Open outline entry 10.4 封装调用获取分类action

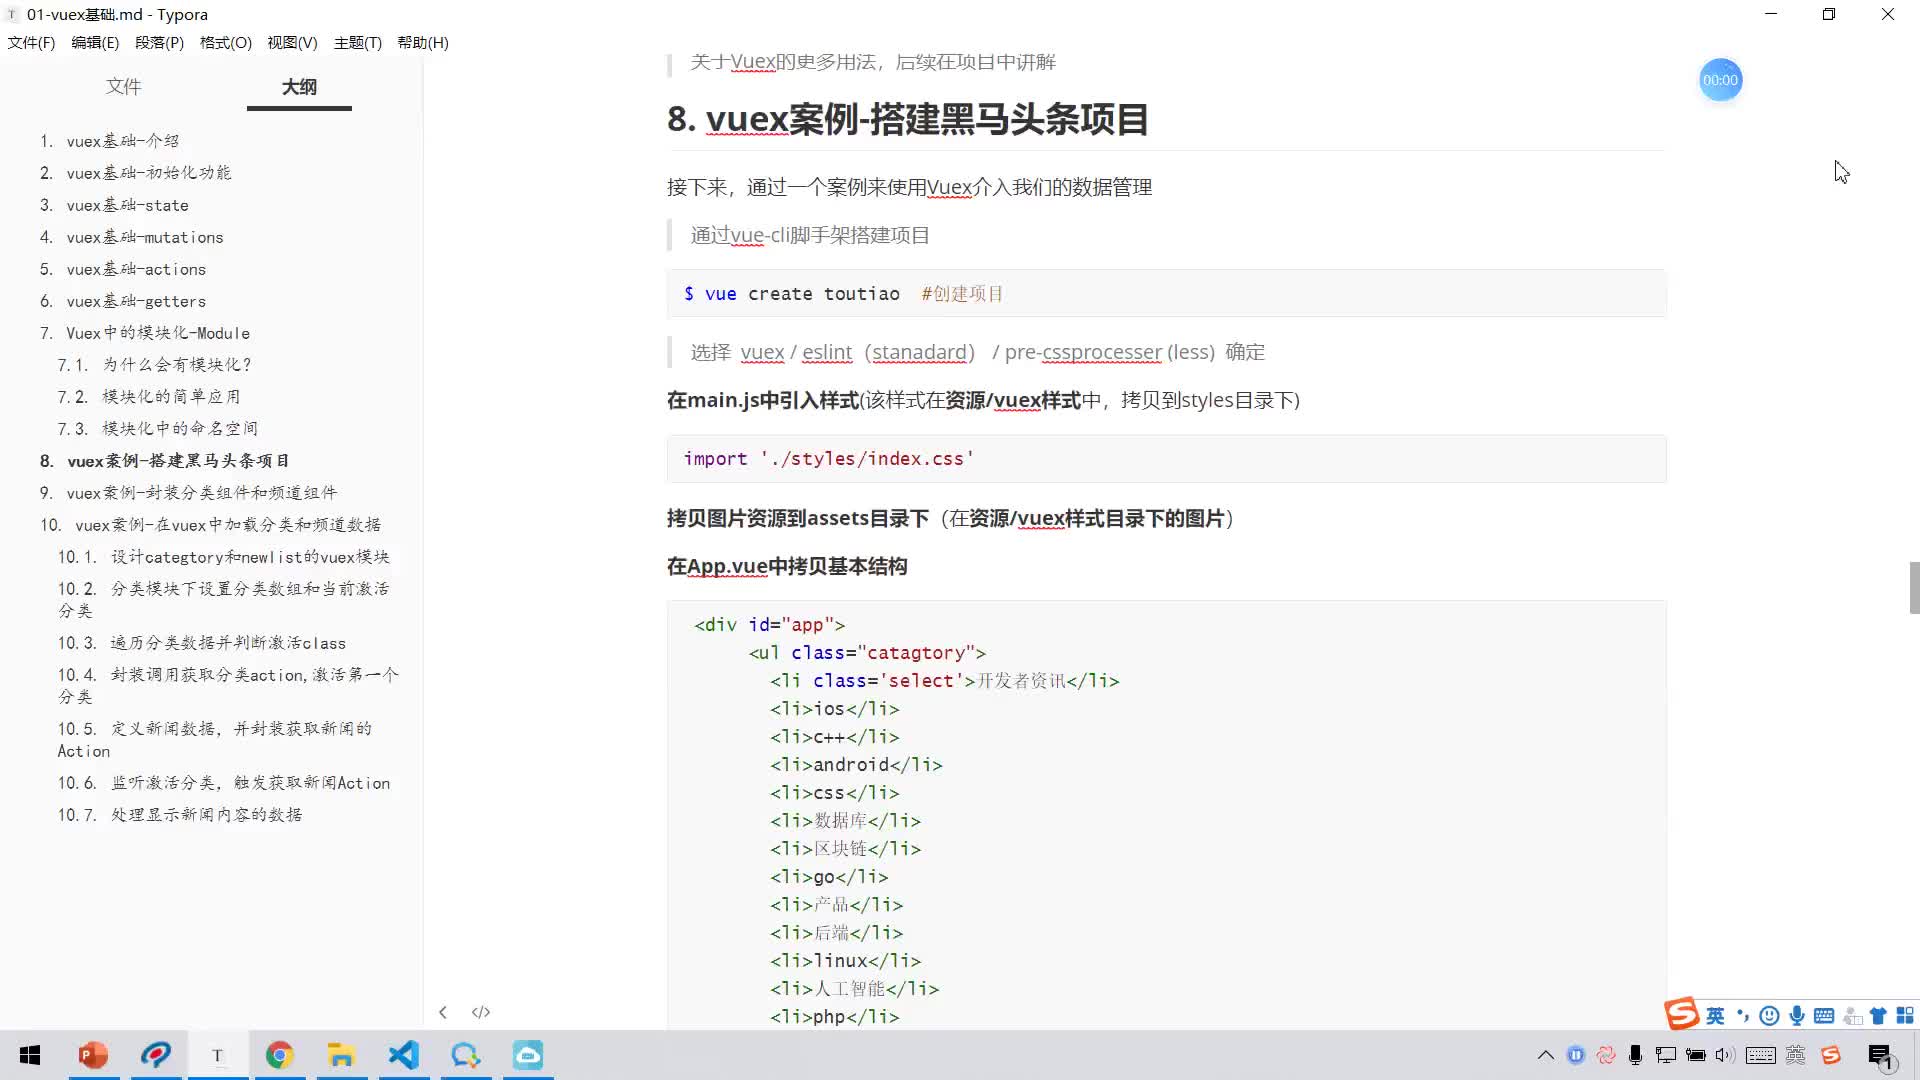pos(228,685)
